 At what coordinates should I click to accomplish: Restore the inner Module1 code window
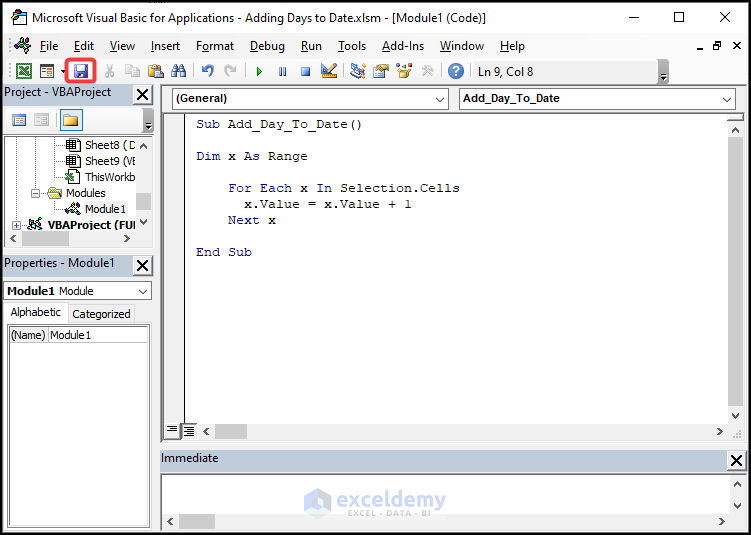pos(717,46)
